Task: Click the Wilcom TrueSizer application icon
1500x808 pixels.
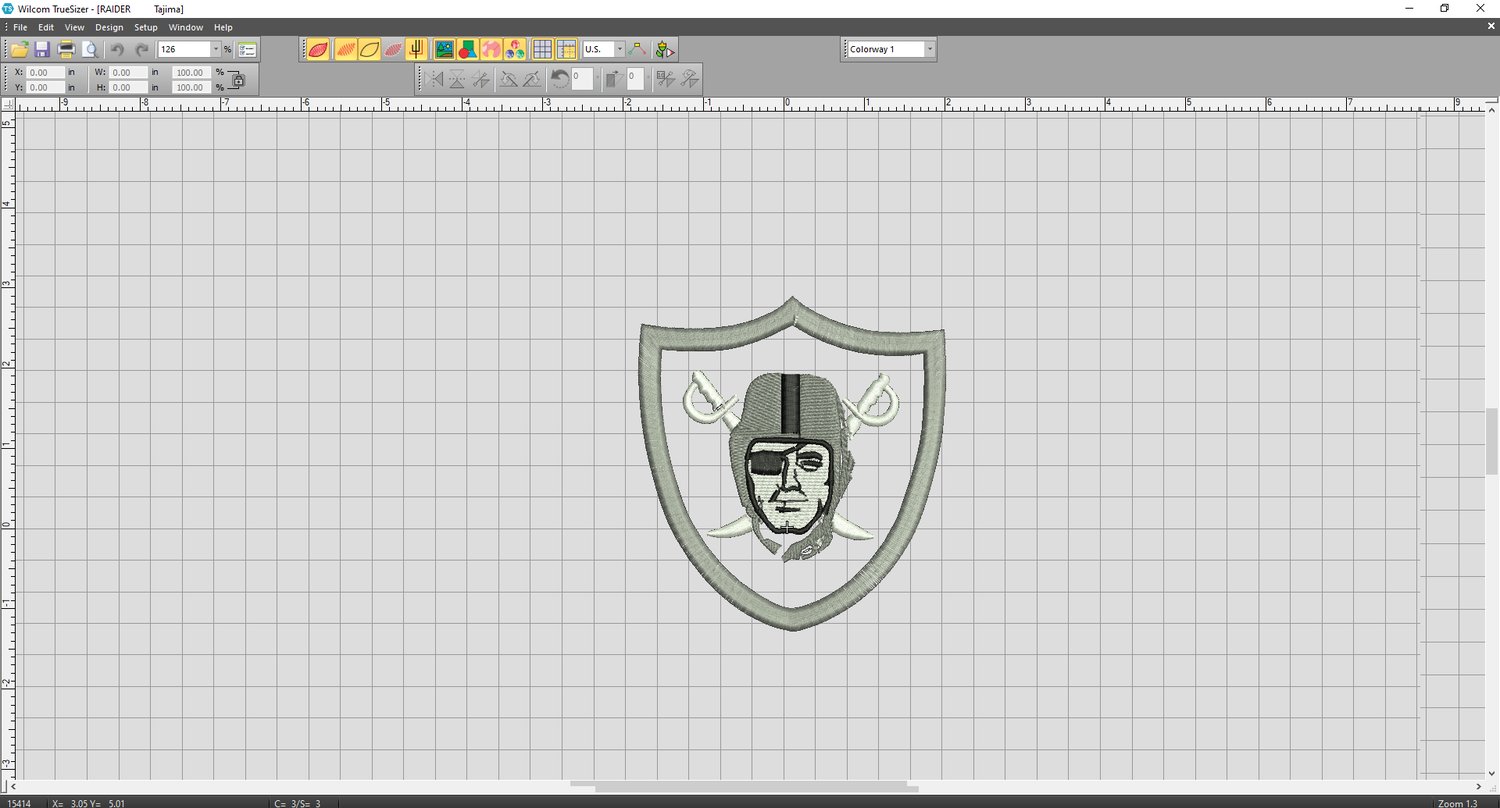Action: pyautogui.click(x=8, y=8)
